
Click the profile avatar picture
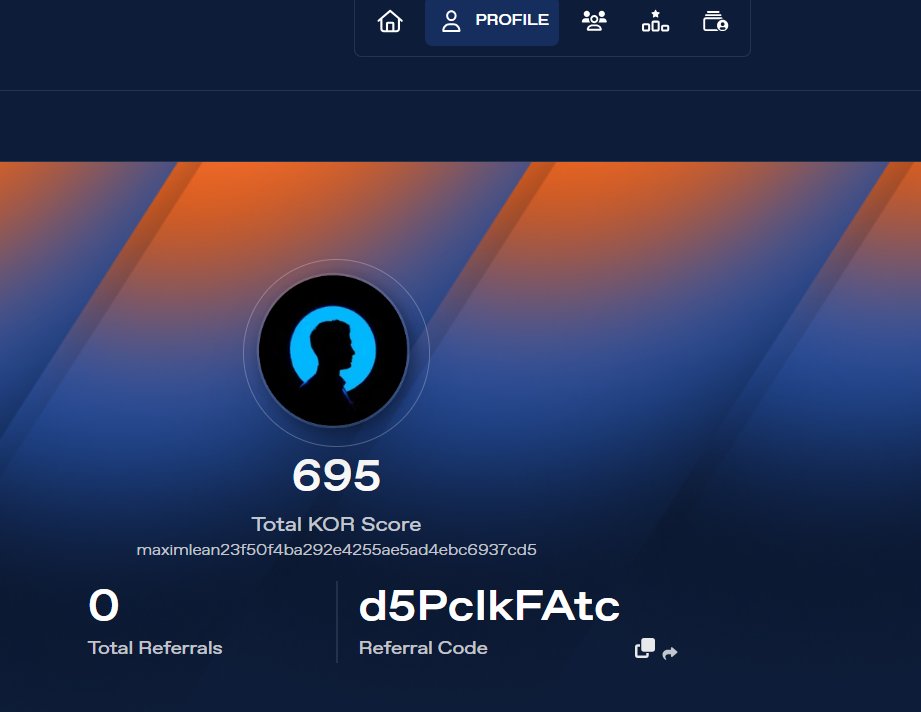point(334,350)
